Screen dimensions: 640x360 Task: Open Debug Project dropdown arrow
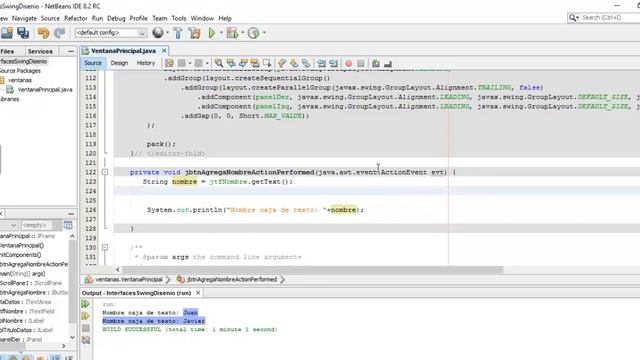242,33
